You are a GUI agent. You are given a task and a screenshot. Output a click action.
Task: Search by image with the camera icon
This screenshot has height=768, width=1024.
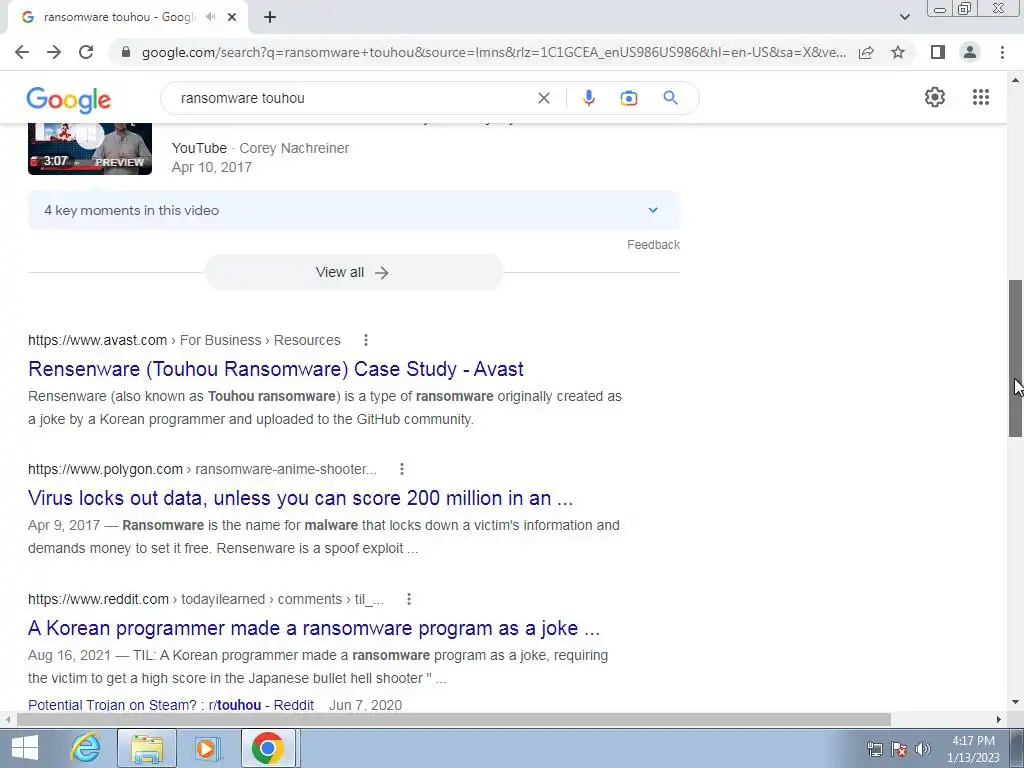pos(628,98)
